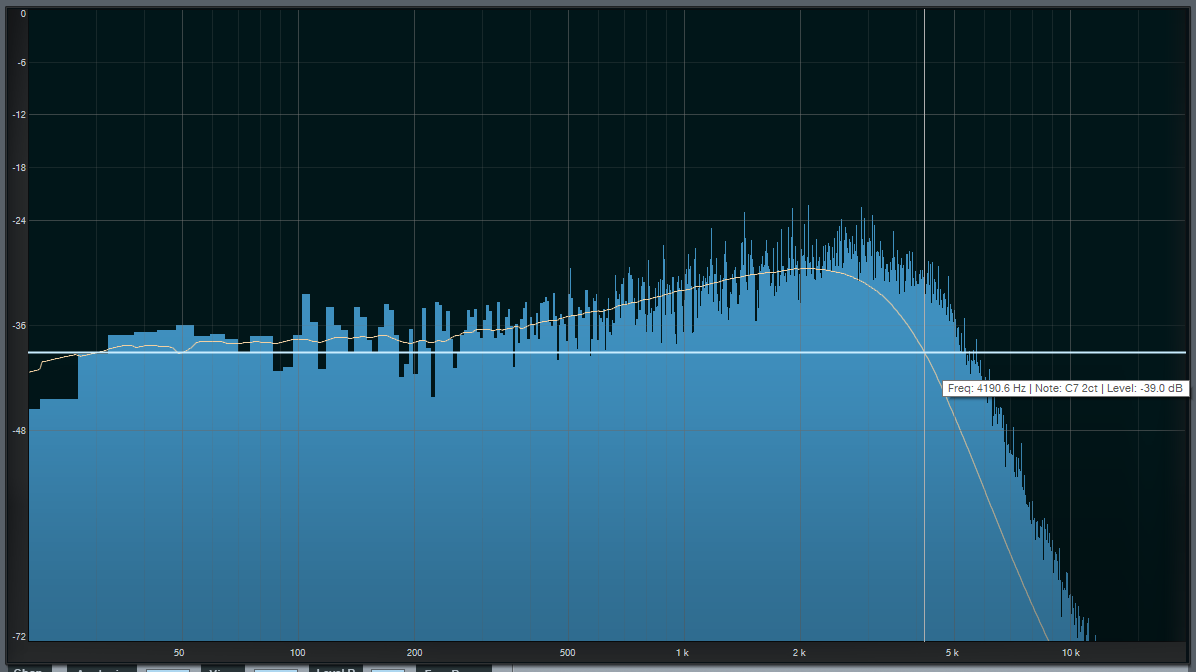
Task: Click the -24 dB level axis label
Action: tap(20, 221)
